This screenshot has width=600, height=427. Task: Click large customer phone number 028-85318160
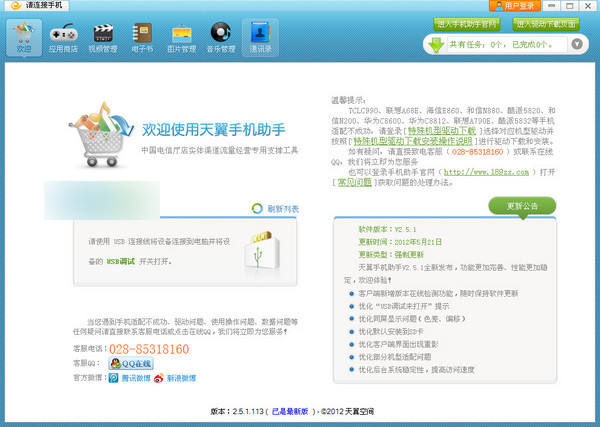(149, 349)
